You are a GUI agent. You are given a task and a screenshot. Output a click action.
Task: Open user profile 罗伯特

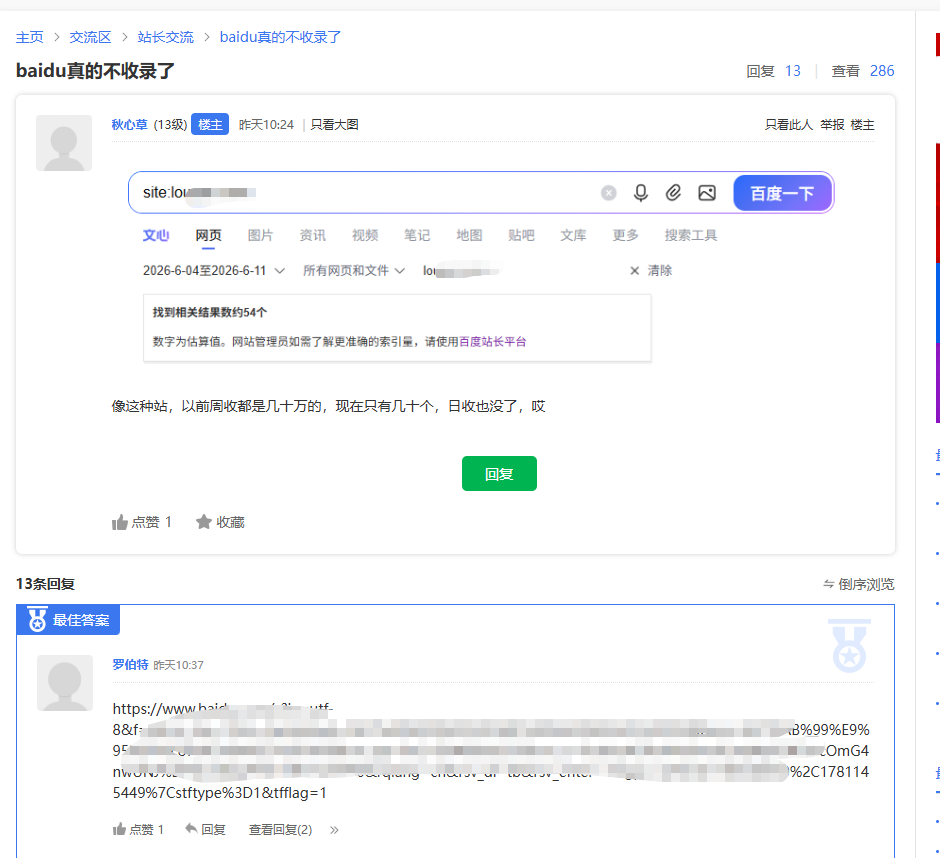coord(130,664)
